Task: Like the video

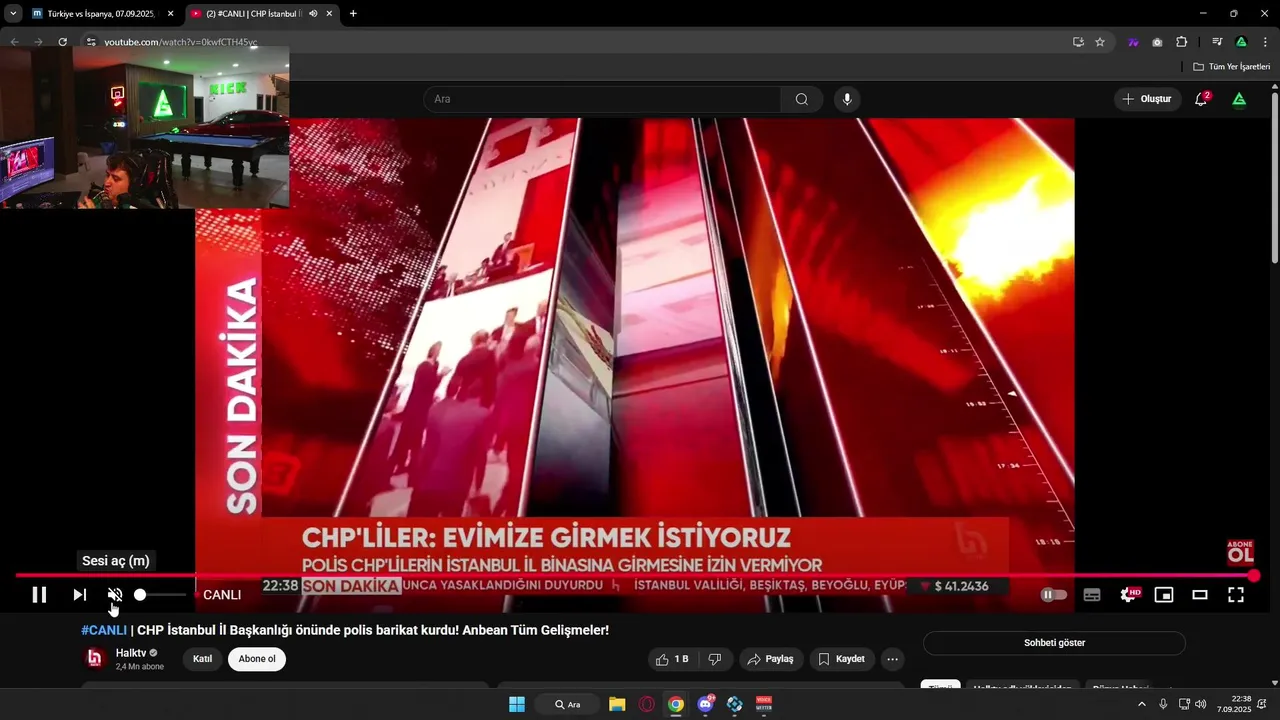Action: tap(672, 659)
